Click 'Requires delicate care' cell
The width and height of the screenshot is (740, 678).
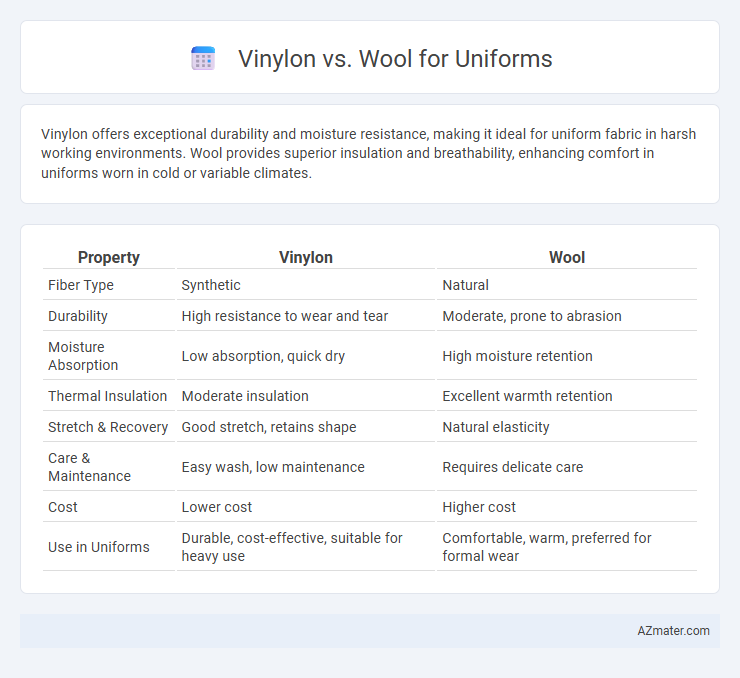(x=513, y=467)
